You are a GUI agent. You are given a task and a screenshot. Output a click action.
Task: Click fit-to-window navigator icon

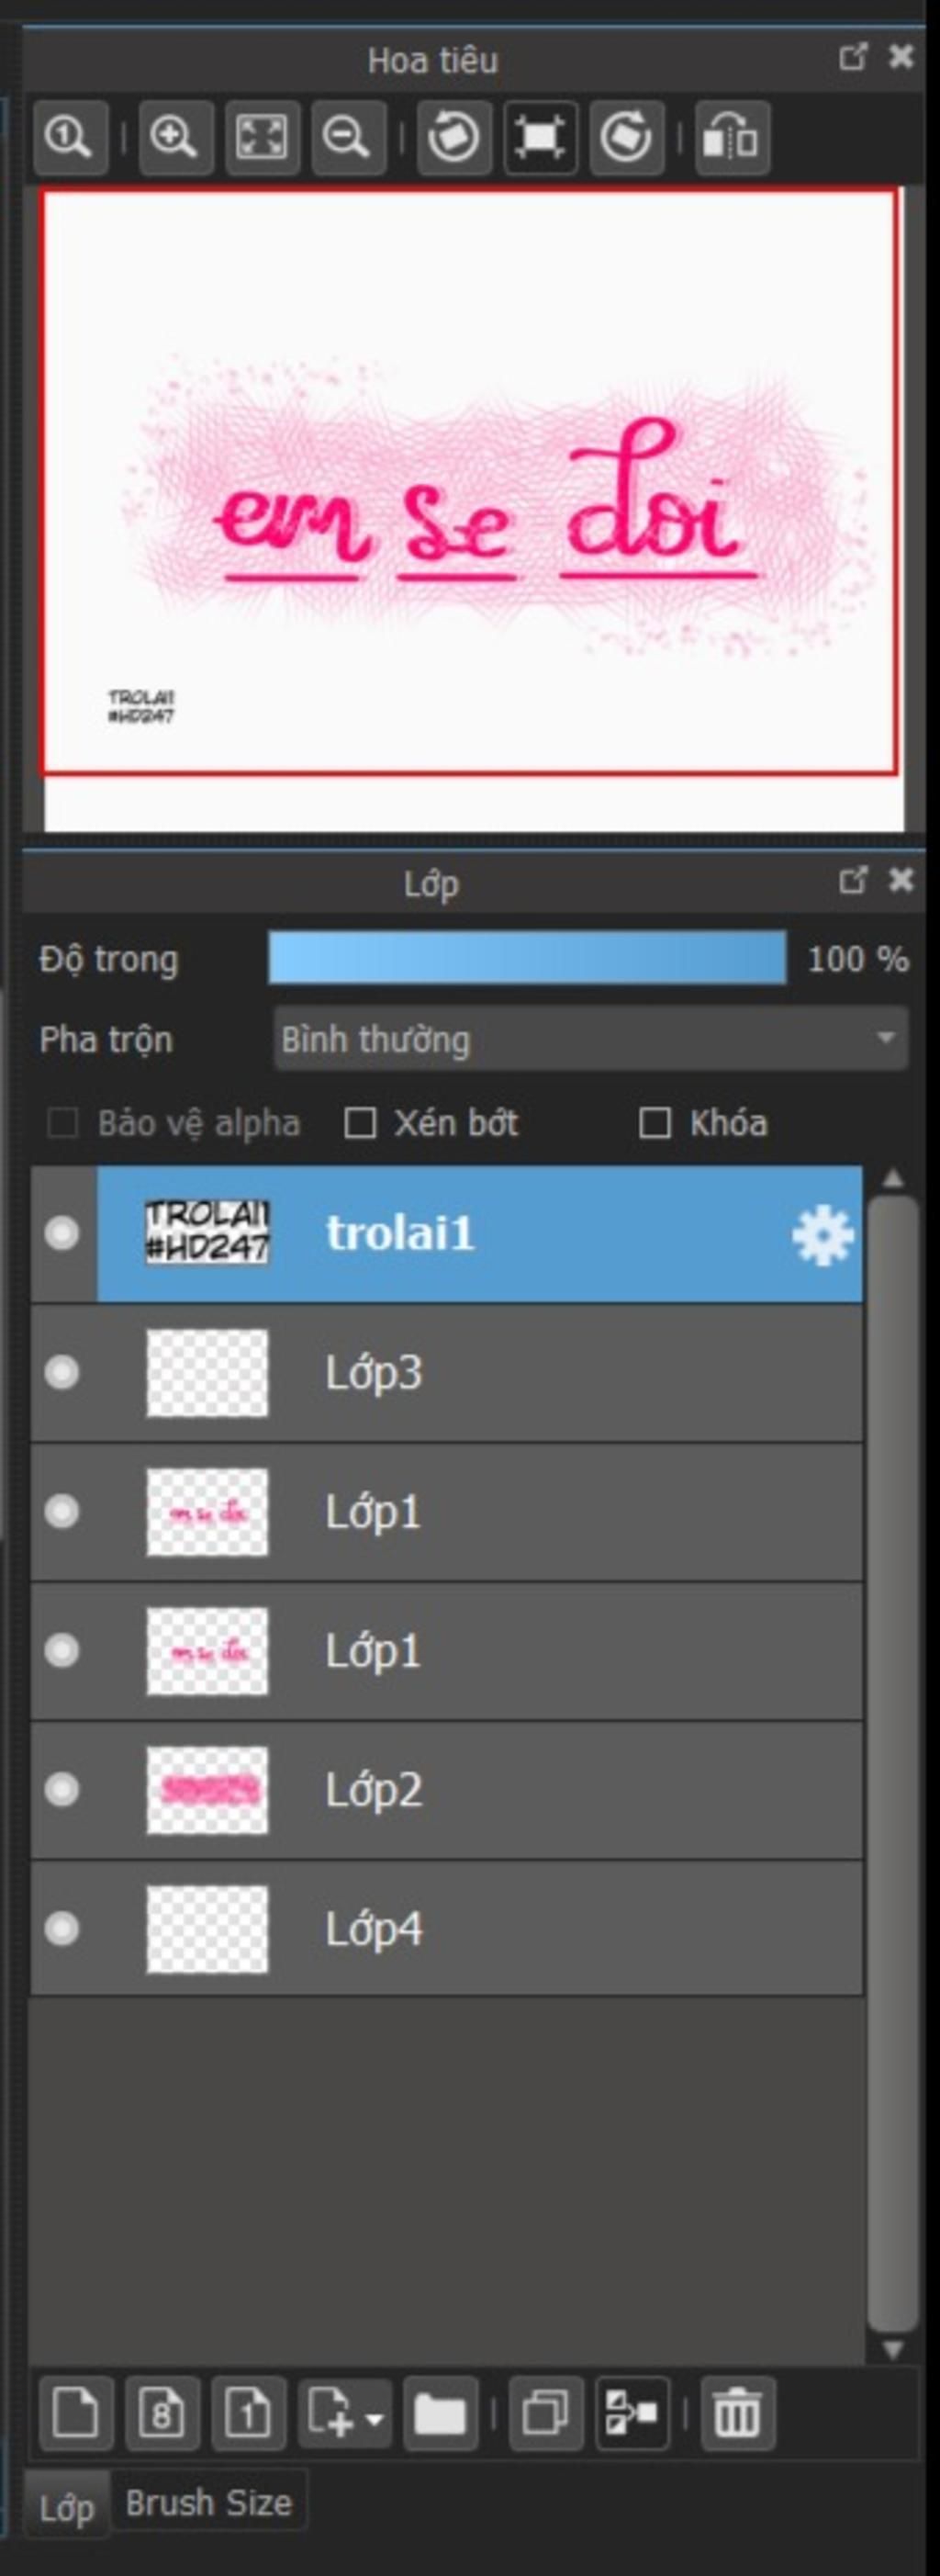pyautogui.click(x=262, y=137)
